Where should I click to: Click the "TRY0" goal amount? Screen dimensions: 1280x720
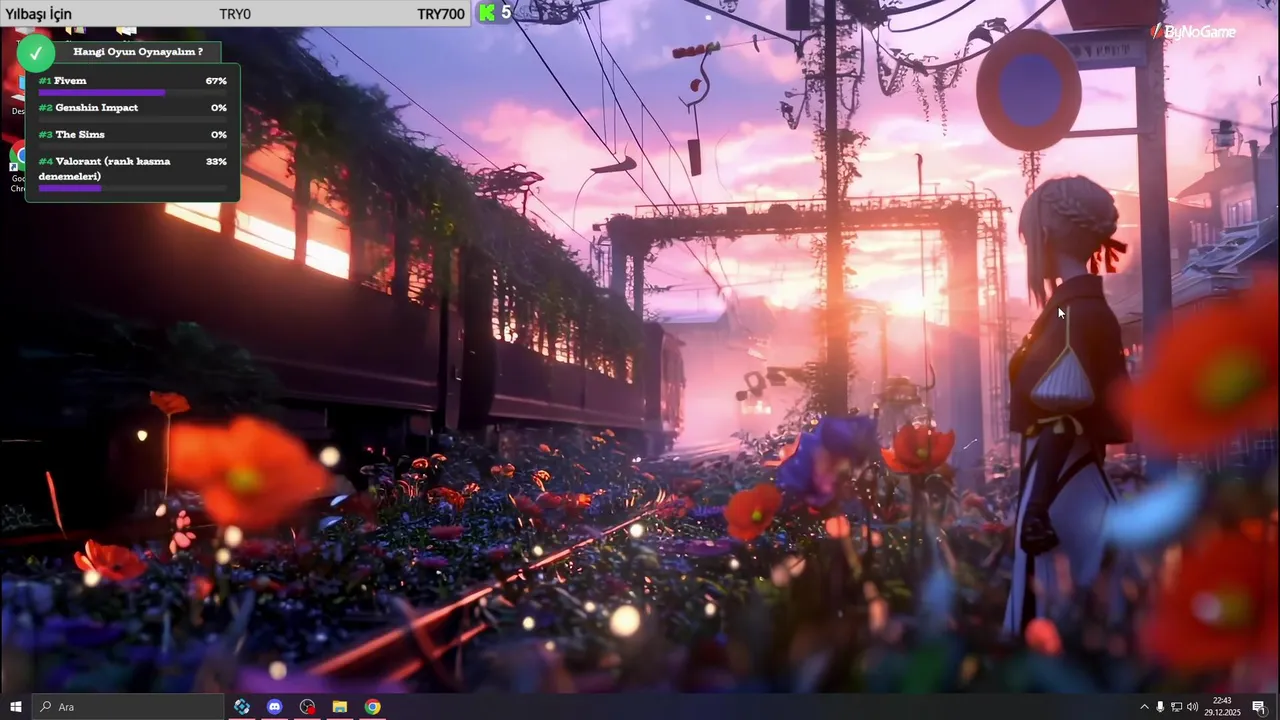[x=235, y=14]
